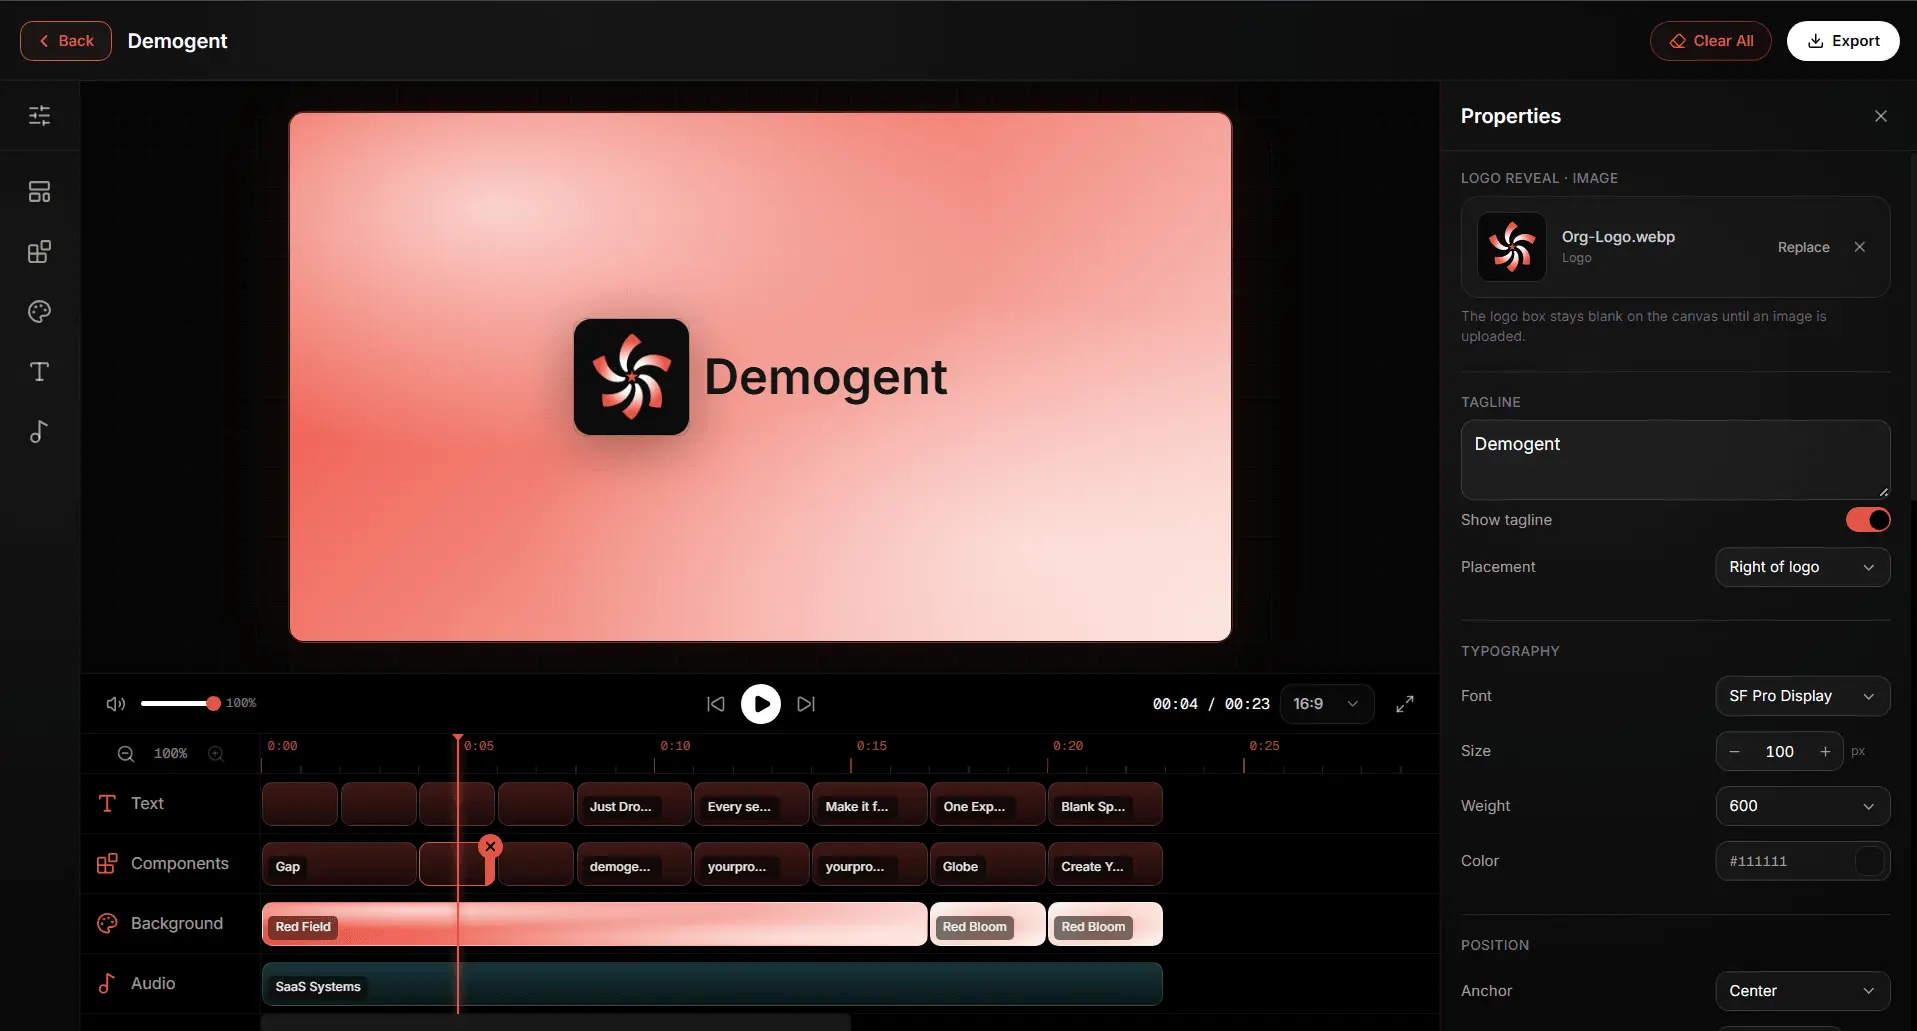Replace the logo image

[1804, 247]
